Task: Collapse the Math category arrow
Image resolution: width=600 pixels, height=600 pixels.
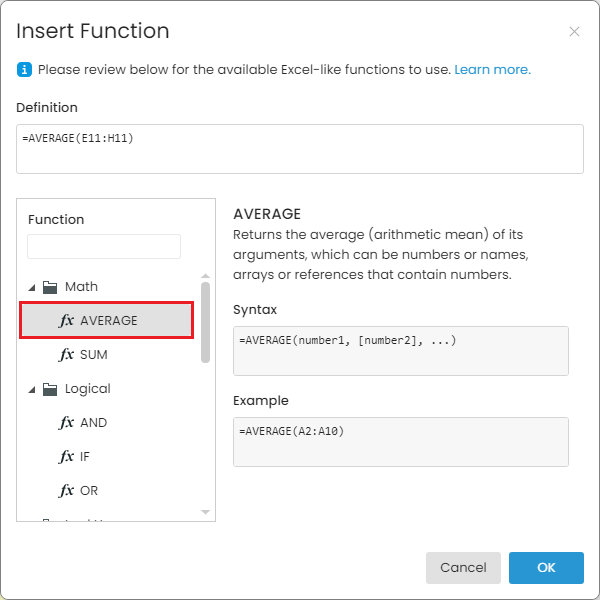Action: point(32,287)
